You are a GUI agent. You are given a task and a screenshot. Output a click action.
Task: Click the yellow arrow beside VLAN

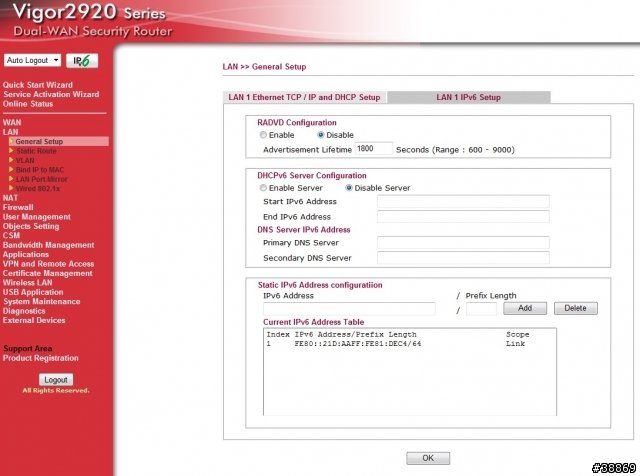[x=11, y=160]
